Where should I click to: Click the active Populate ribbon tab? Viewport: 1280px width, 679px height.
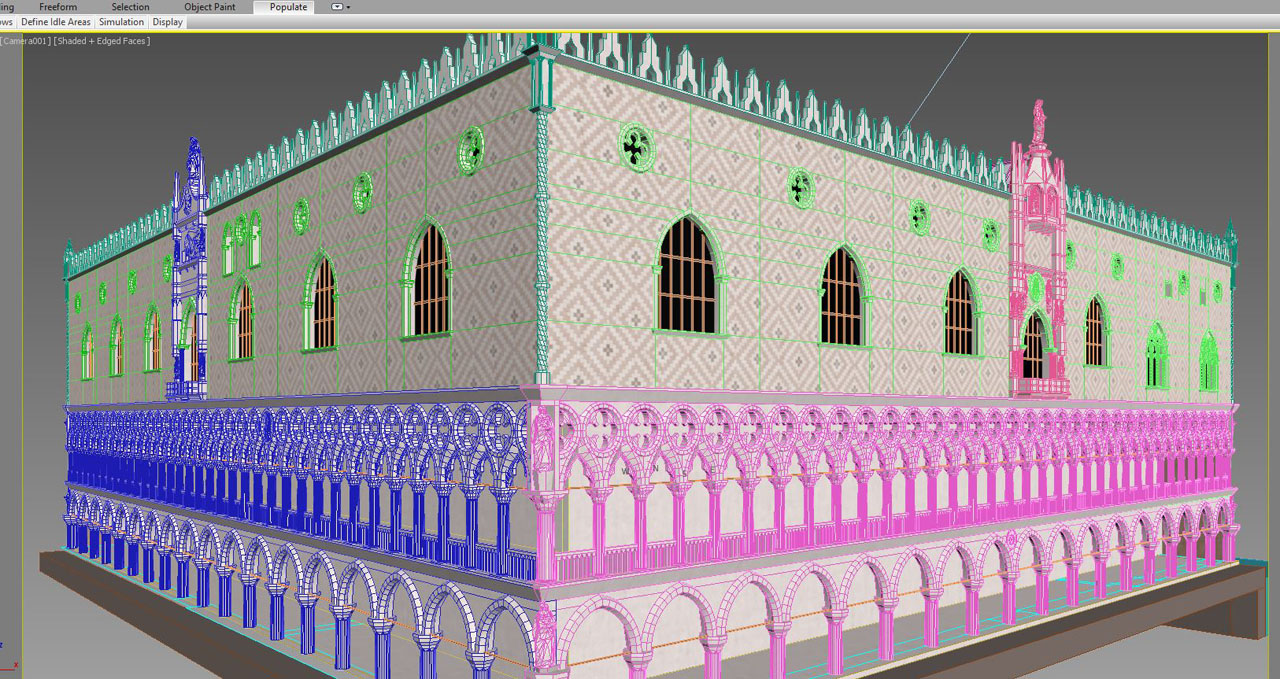pyautogui.click(x=288, y=7)
